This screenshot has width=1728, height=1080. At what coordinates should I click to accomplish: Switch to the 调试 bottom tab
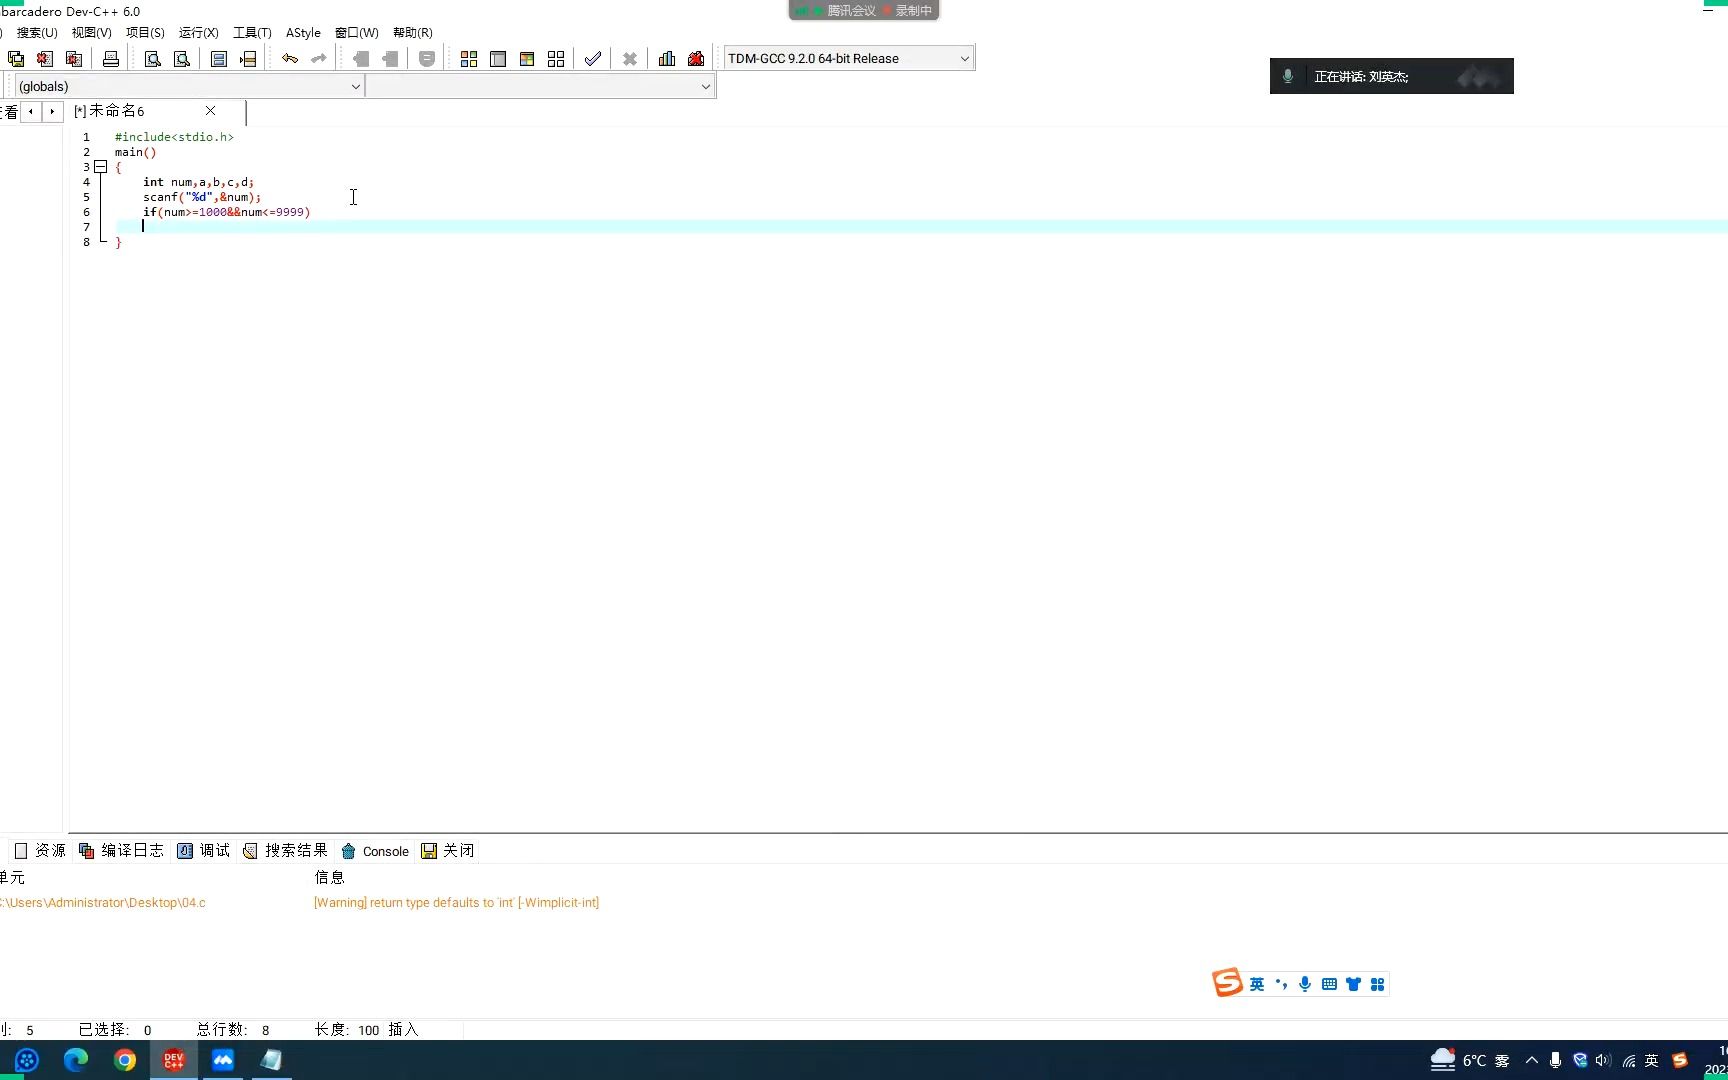(x=204, y=851)
